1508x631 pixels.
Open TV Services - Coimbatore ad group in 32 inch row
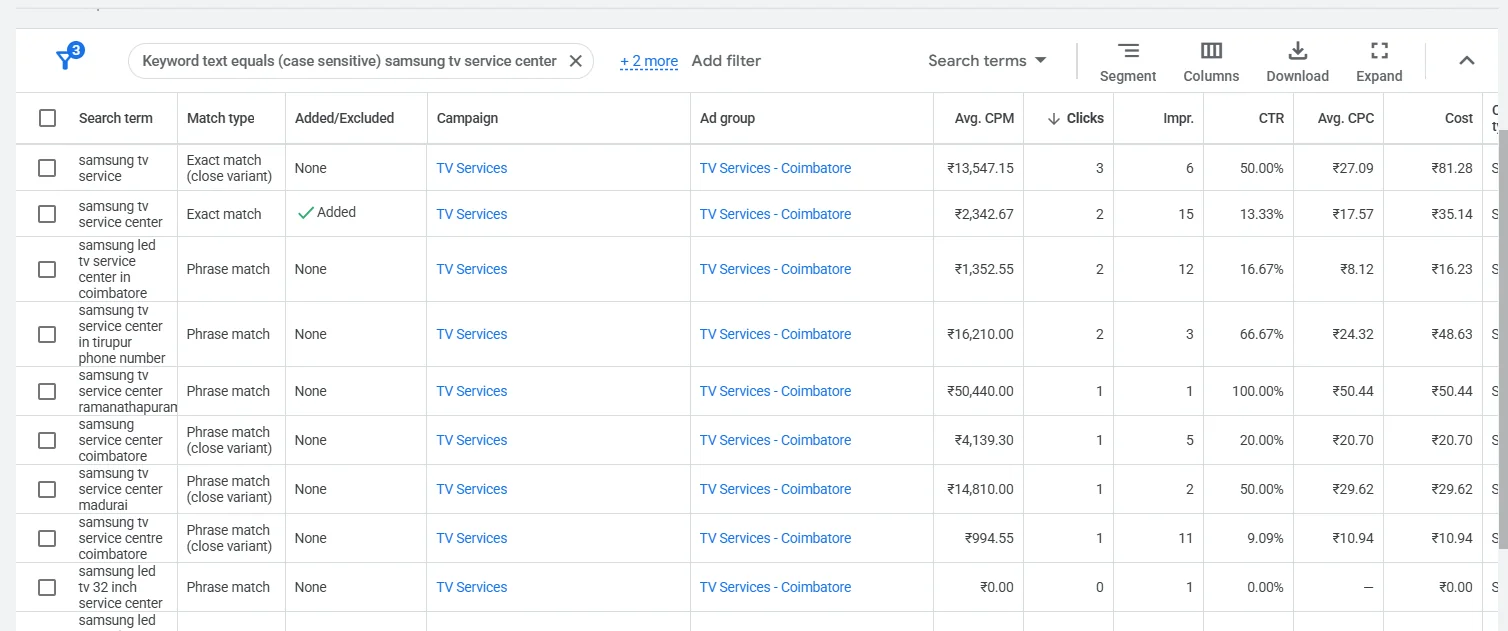pos(775,587)
